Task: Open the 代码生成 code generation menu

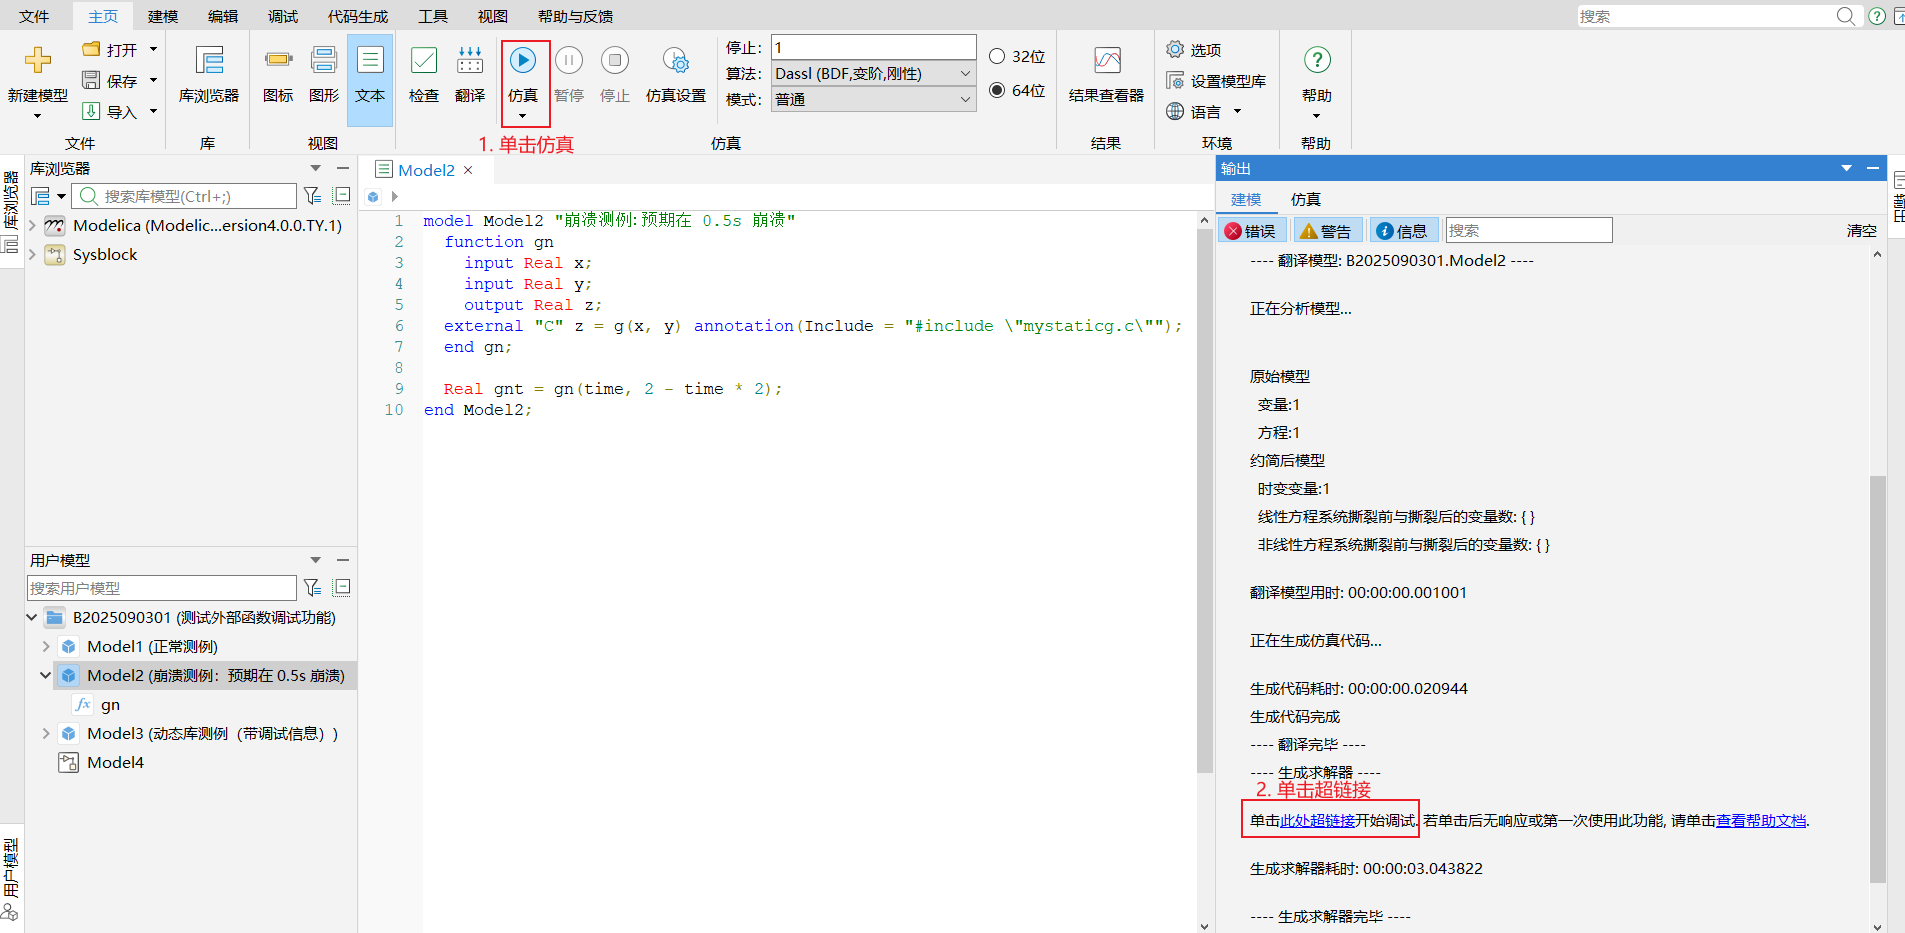Action: [358, 16]
